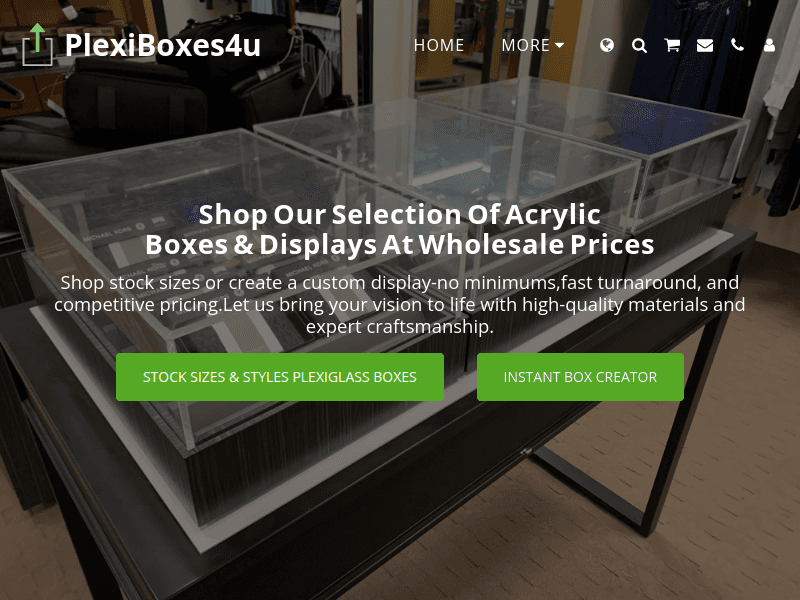
Task: Select Stock Sizes & Styles Plexiglass Boxes button
Action: 280,377
